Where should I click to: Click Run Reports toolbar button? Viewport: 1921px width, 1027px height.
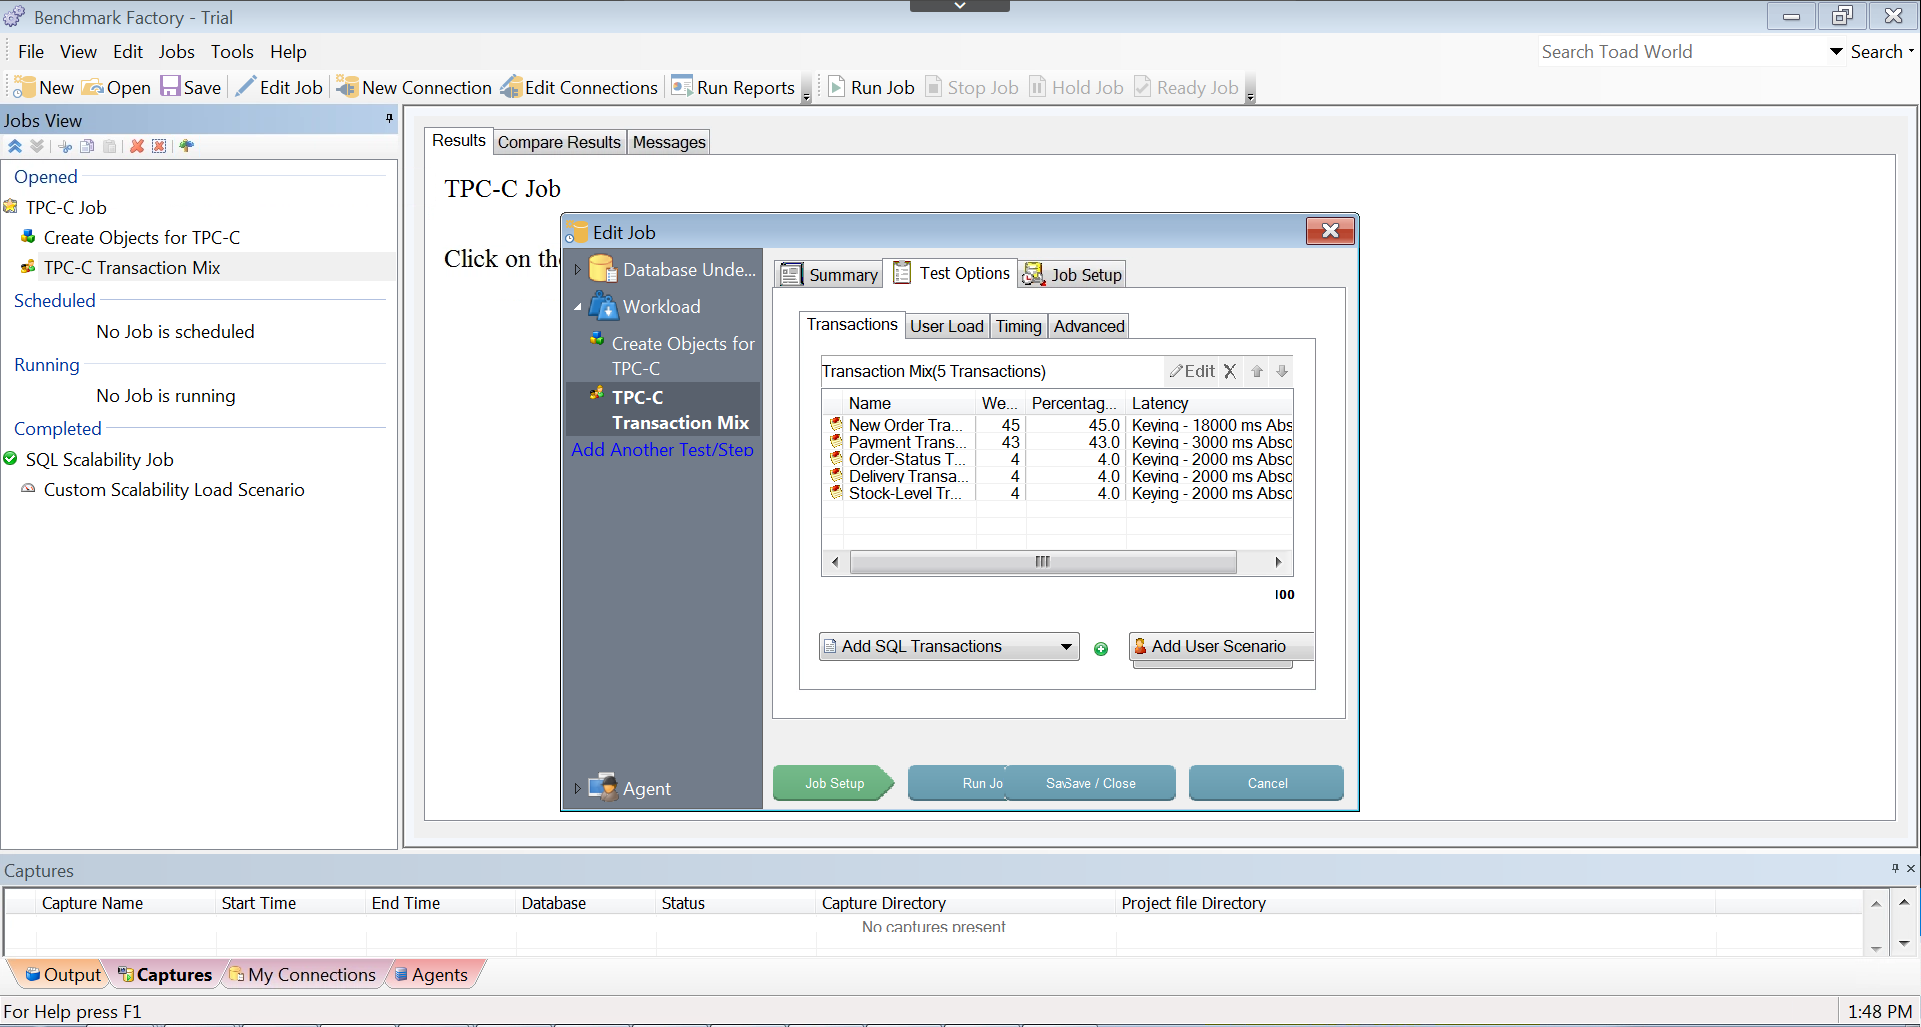pos(733,88)
